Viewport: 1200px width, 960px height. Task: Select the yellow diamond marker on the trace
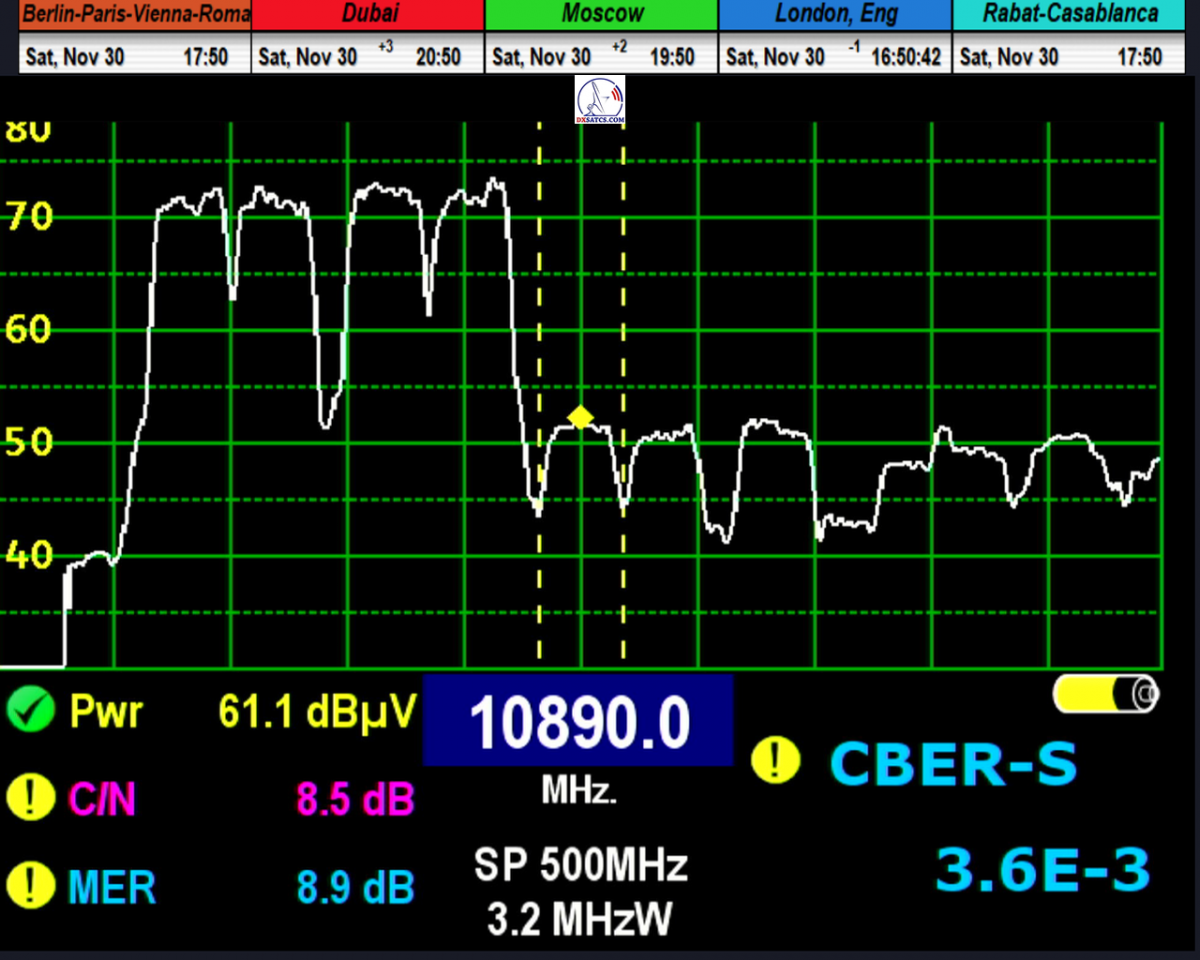580,417
